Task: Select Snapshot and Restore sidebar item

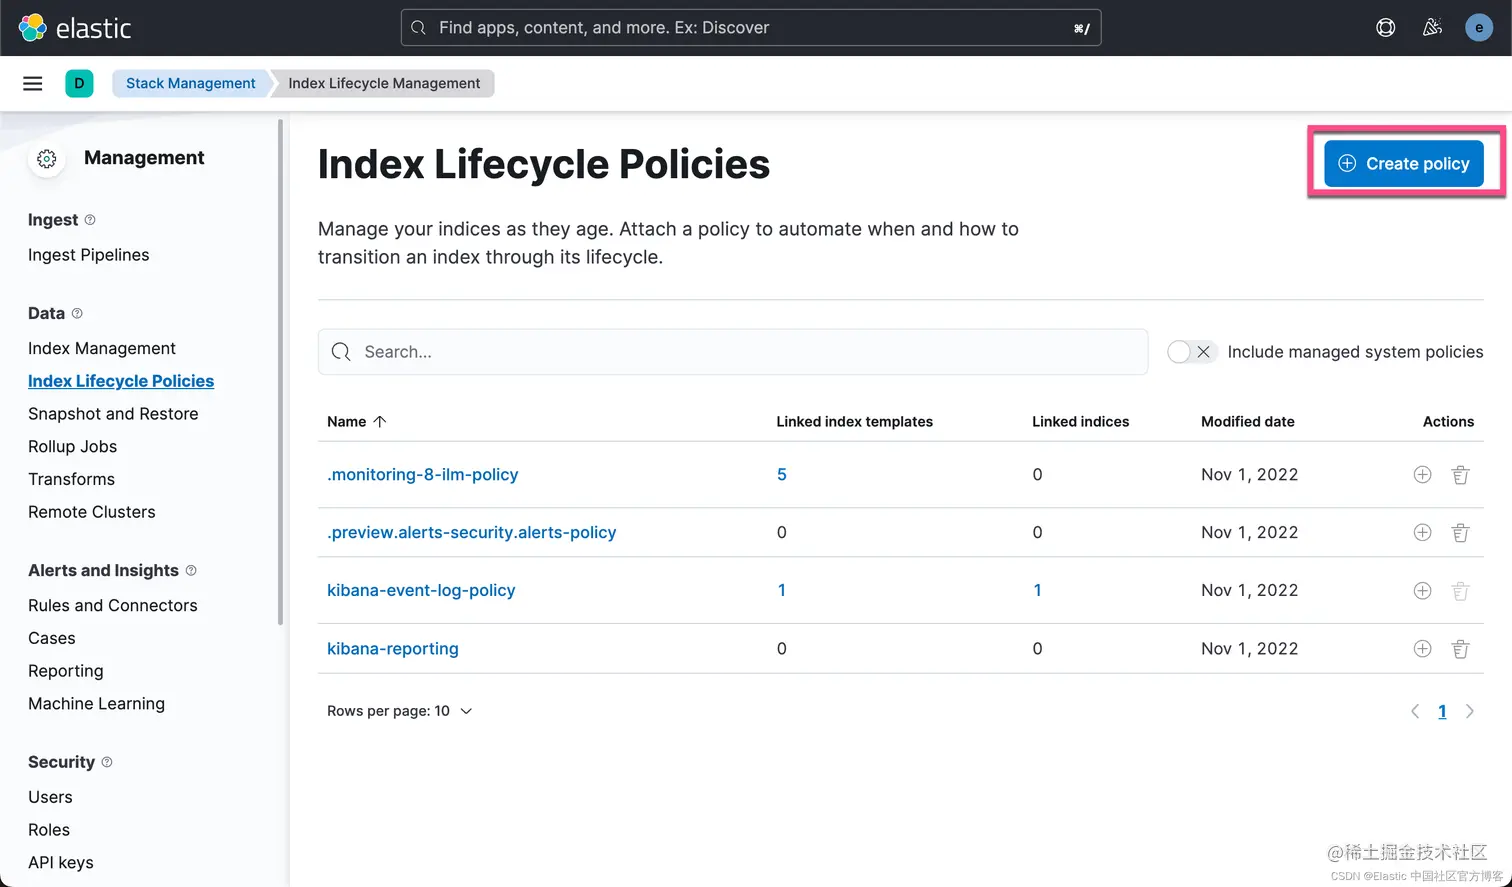Action: point(113,414)
